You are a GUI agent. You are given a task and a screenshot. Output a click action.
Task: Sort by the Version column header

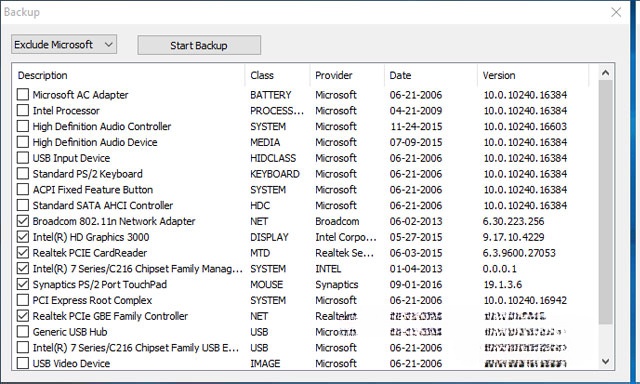[498, 75]
